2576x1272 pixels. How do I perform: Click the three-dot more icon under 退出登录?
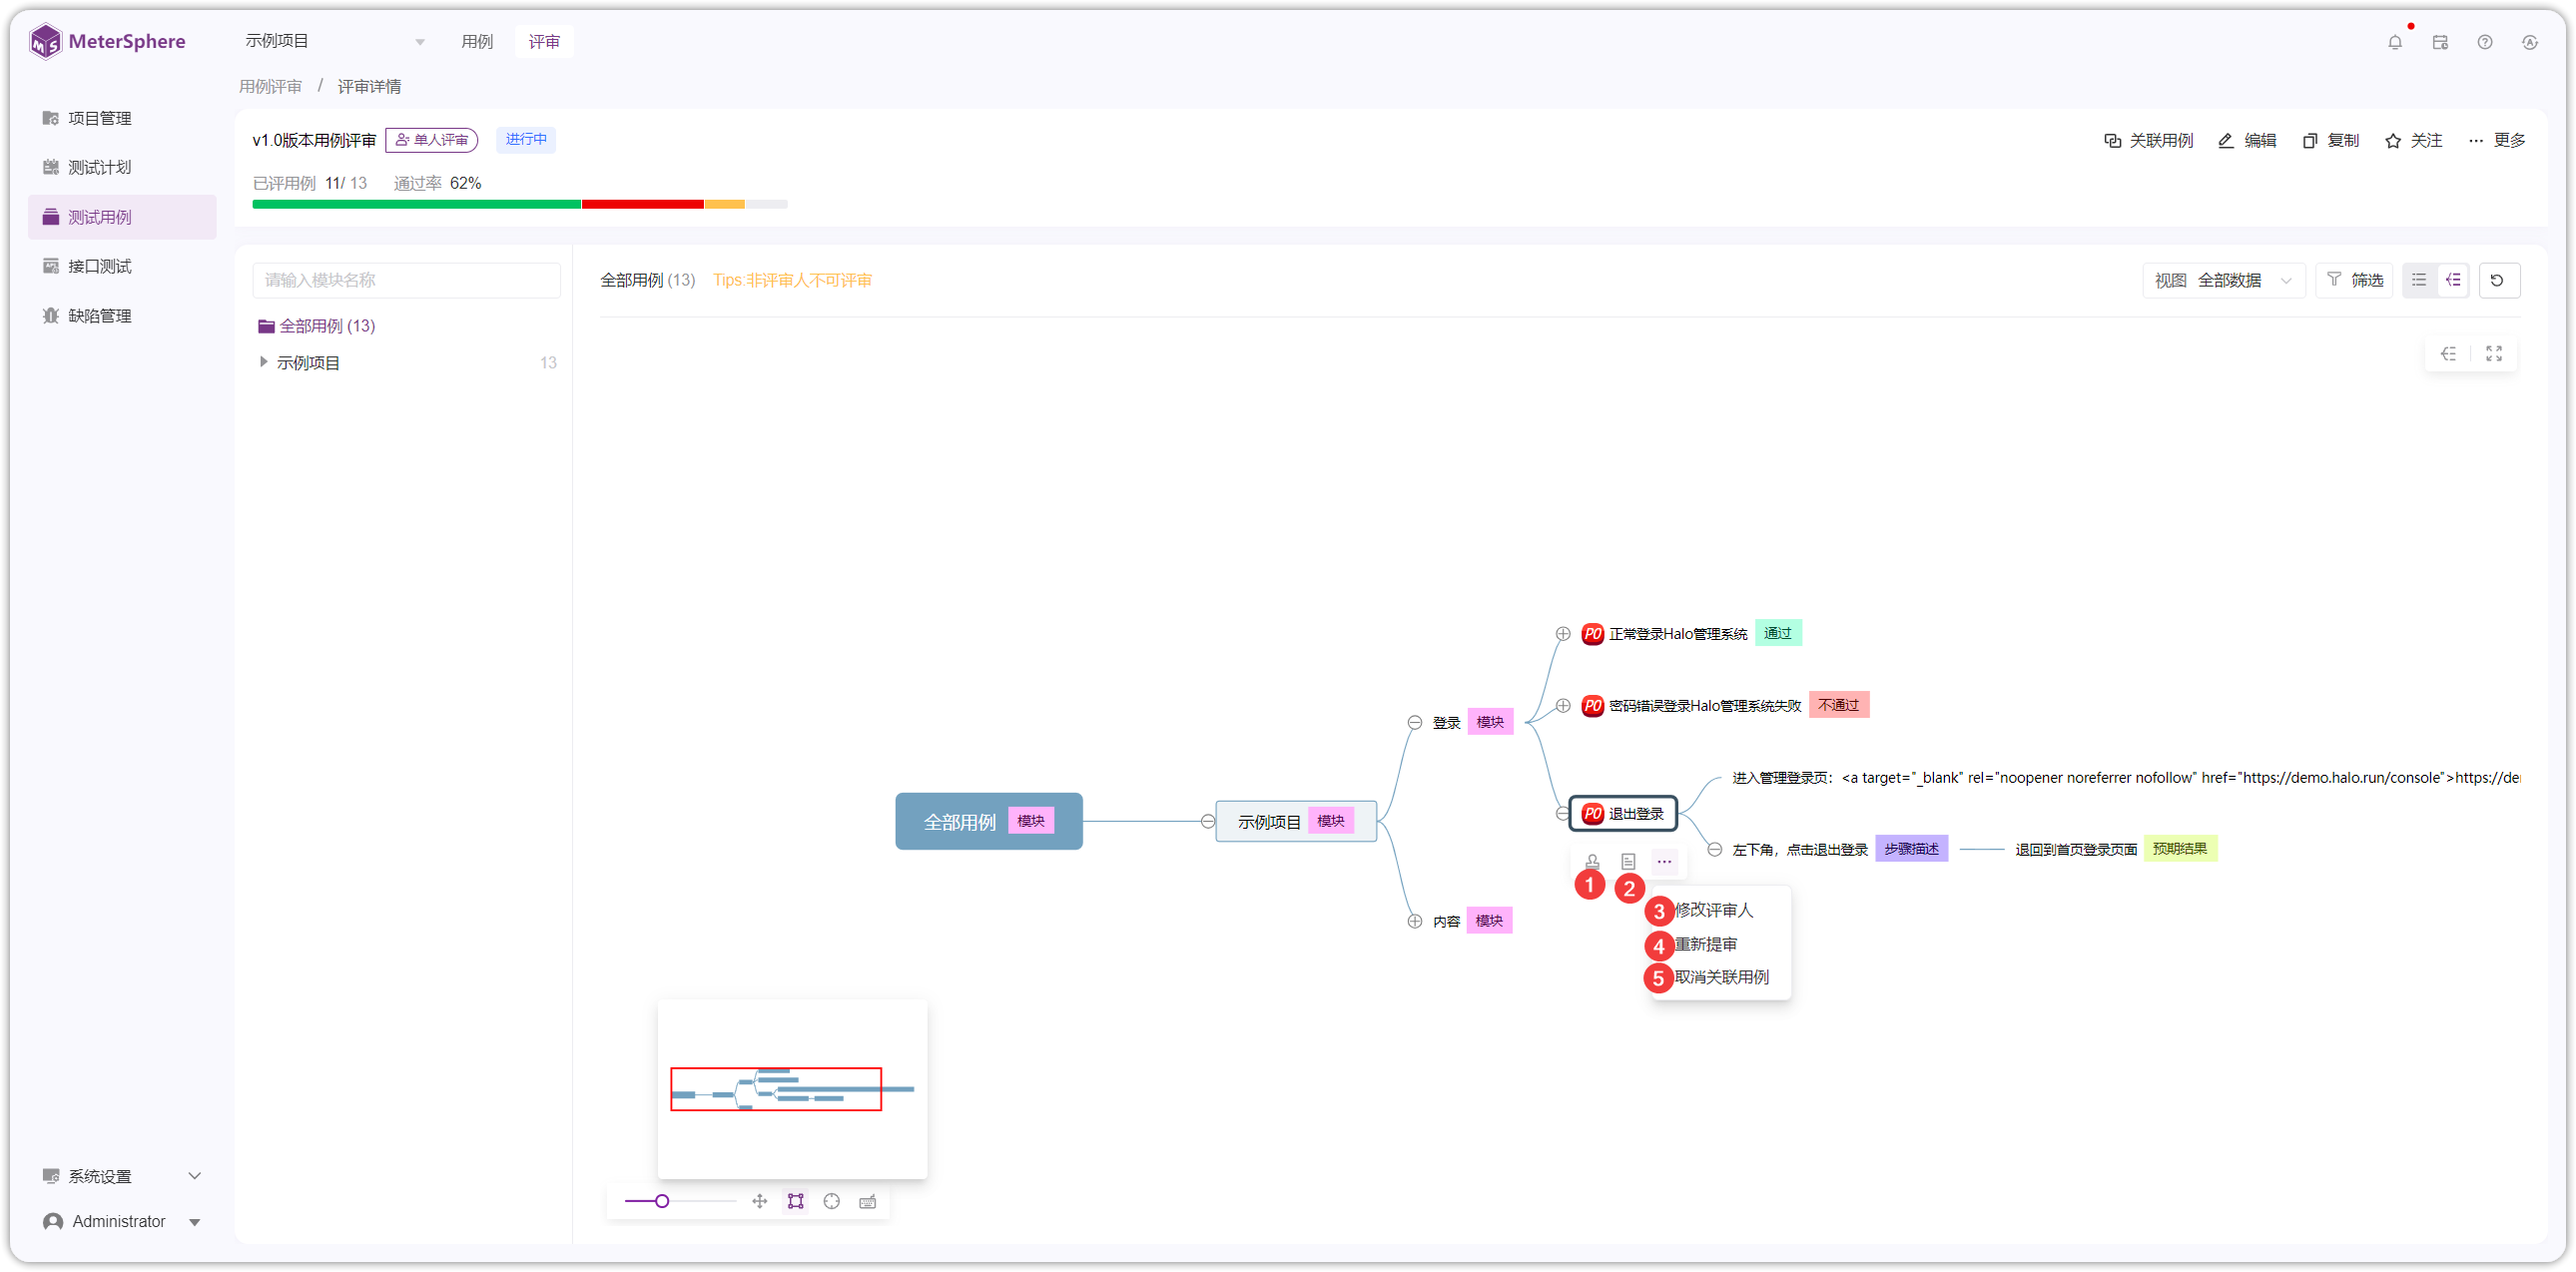click(1664, 861)
